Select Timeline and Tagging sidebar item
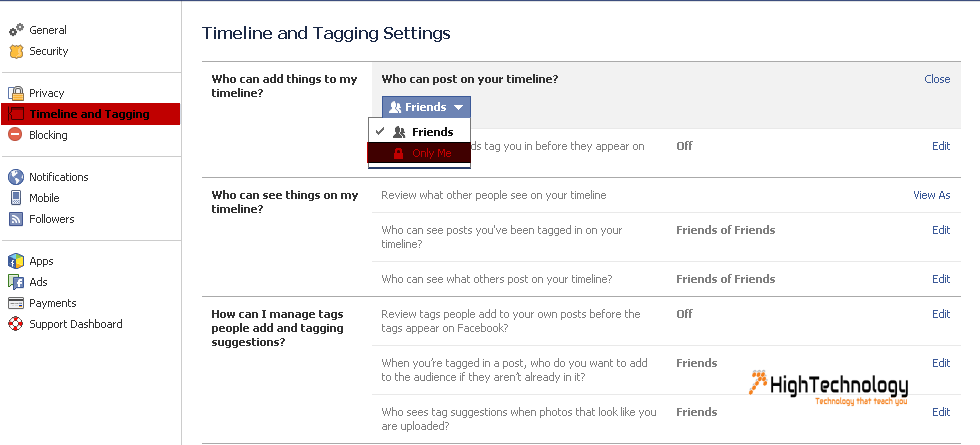980x445 pixels. pyautogui.click(x=91, y=114)
